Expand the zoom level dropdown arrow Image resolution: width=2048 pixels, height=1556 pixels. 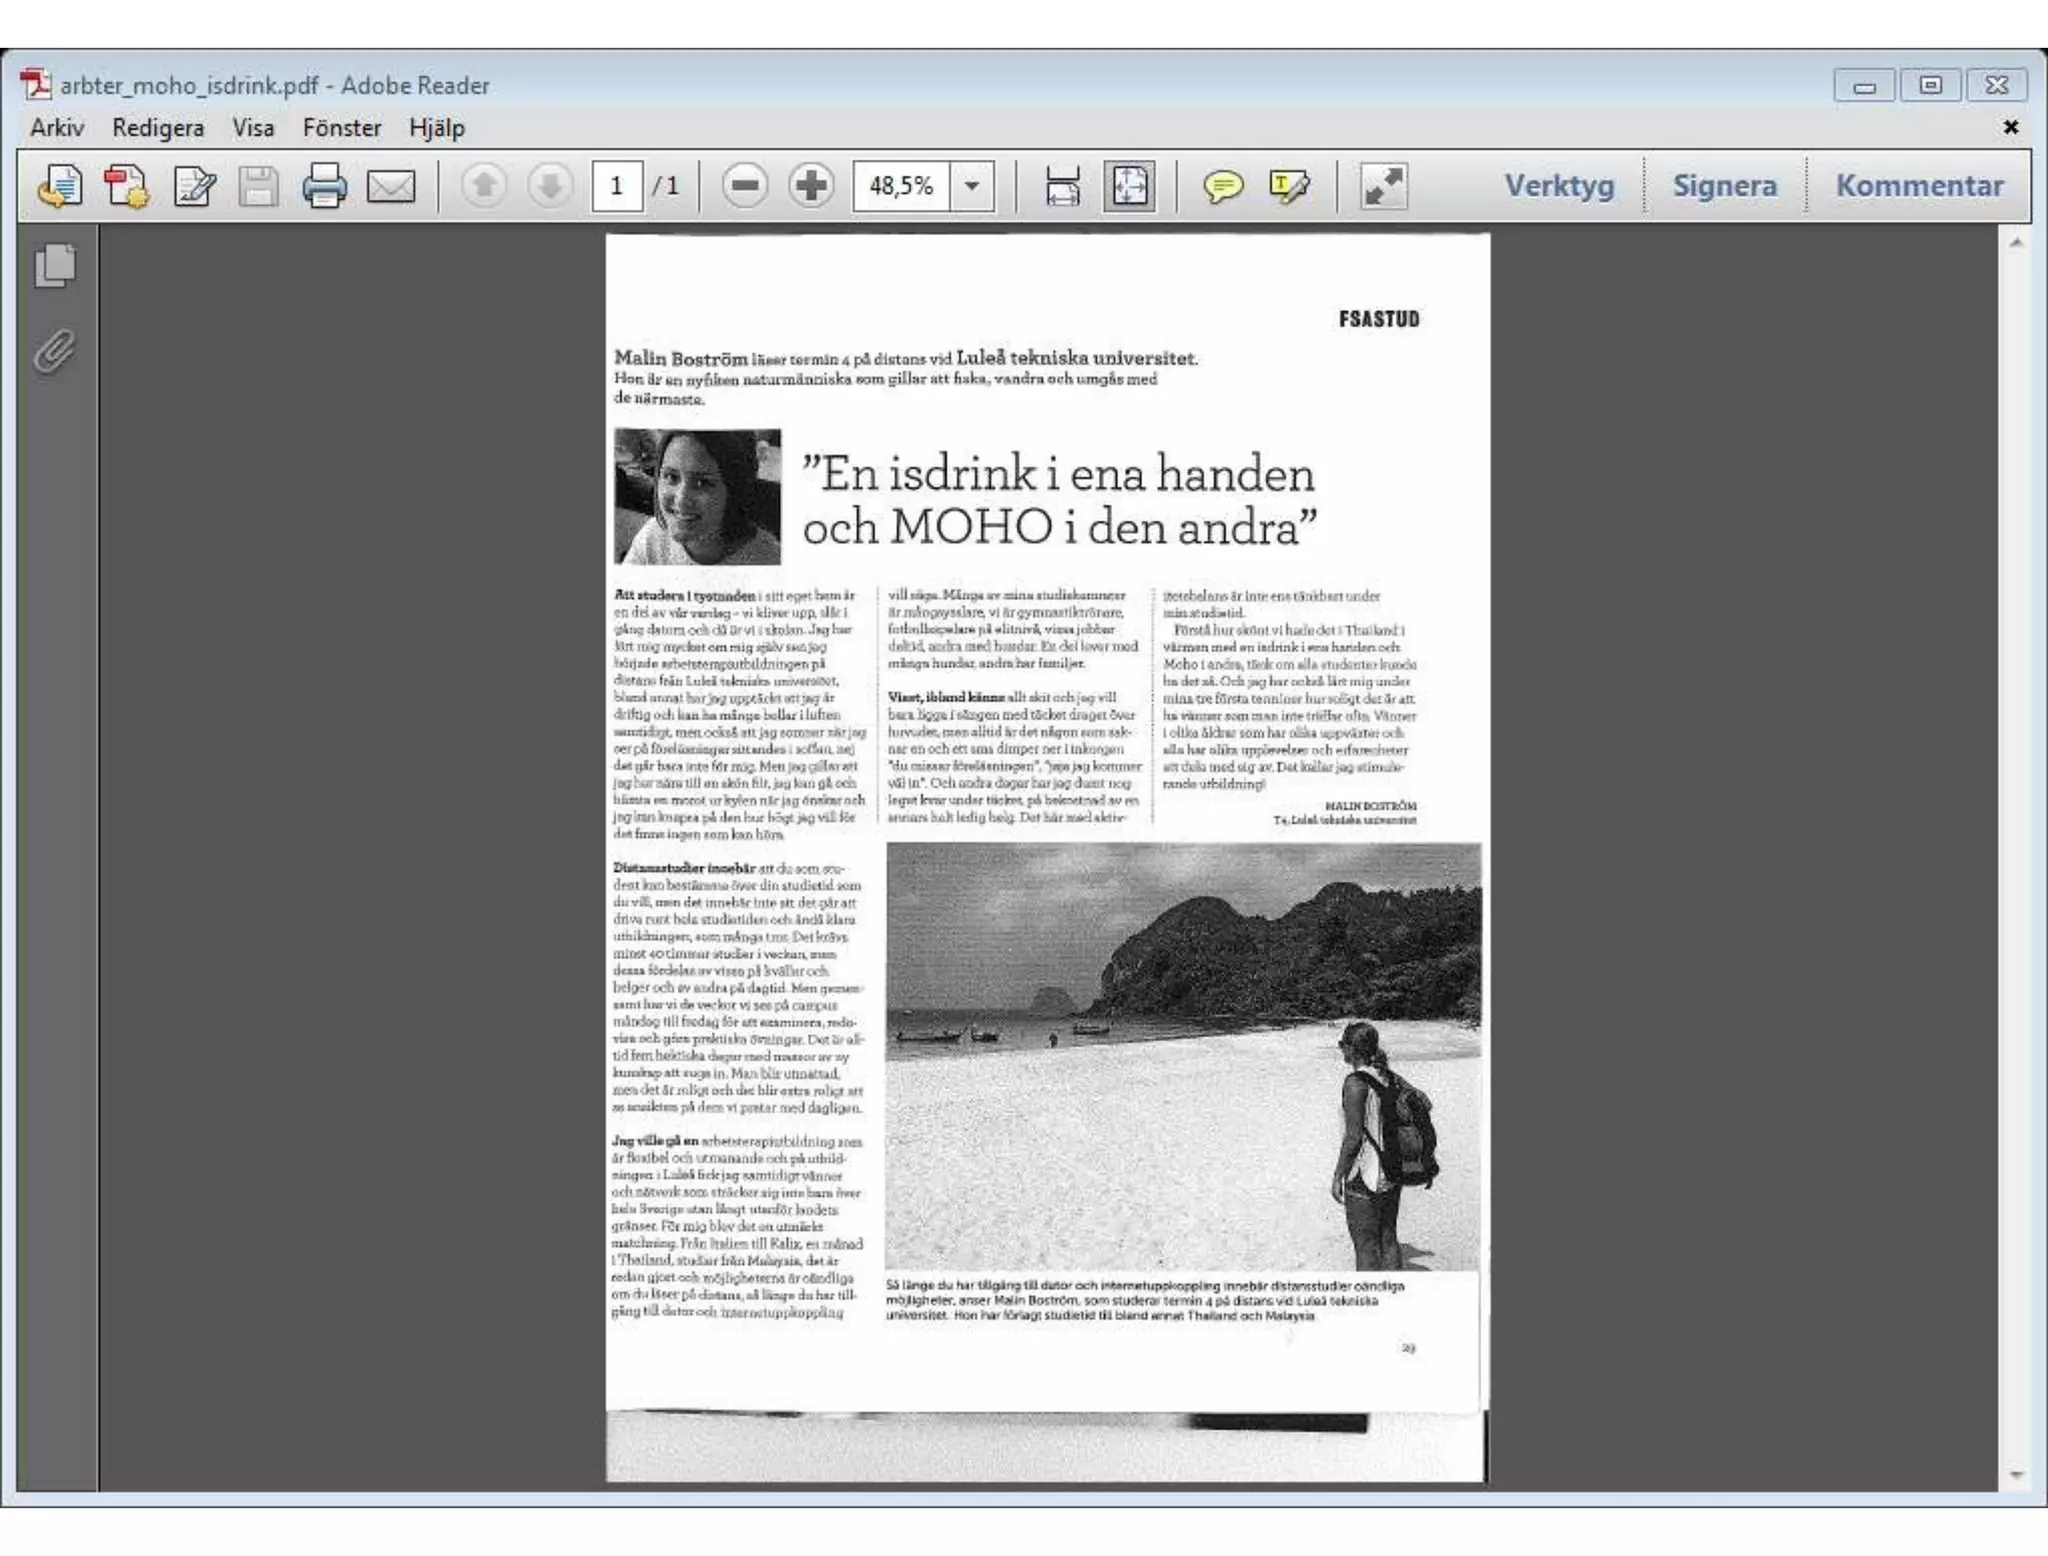tap(971, 186)
